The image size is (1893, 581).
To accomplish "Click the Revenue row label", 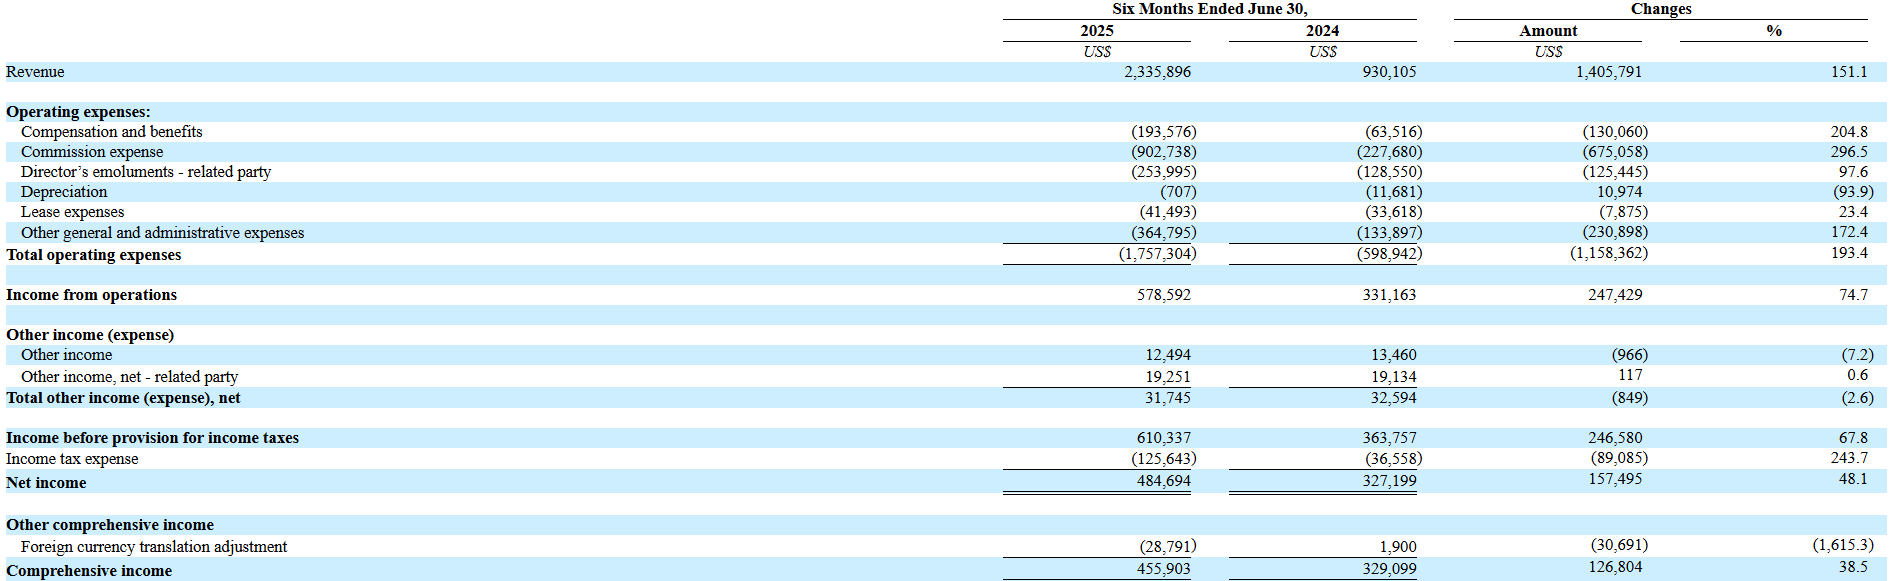I will pos(35,72).
